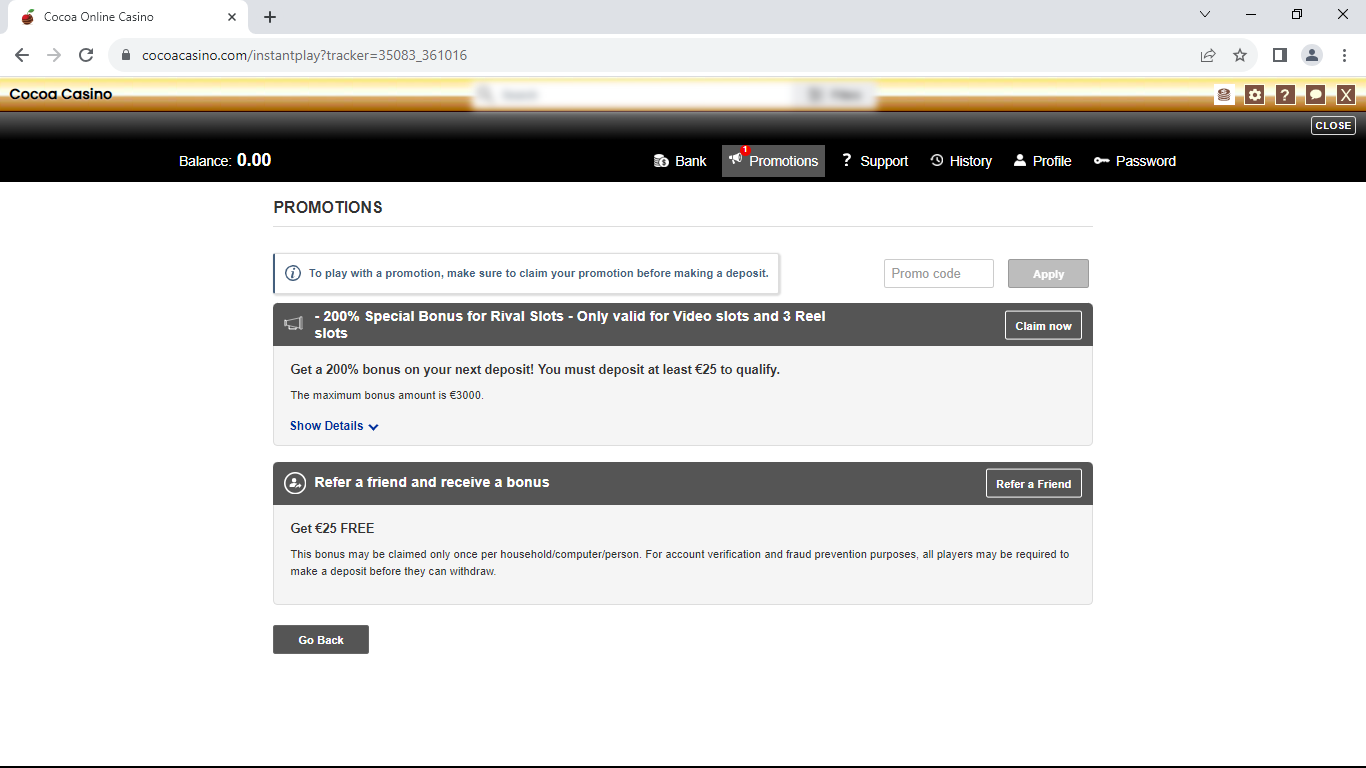Click the refer-a-friend person icon
The width and height of the screenshot is (1366, 768).
click(294, 482)
